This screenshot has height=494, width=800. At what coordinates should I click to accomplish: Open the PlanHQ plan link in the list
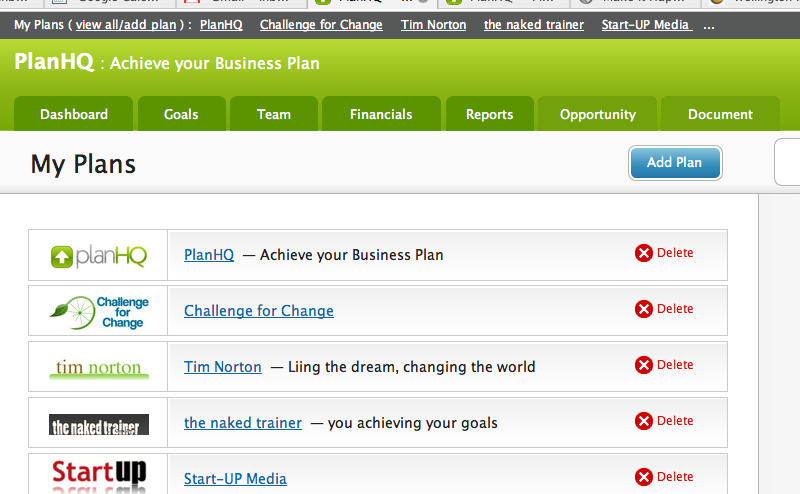[x=209, y=255]
